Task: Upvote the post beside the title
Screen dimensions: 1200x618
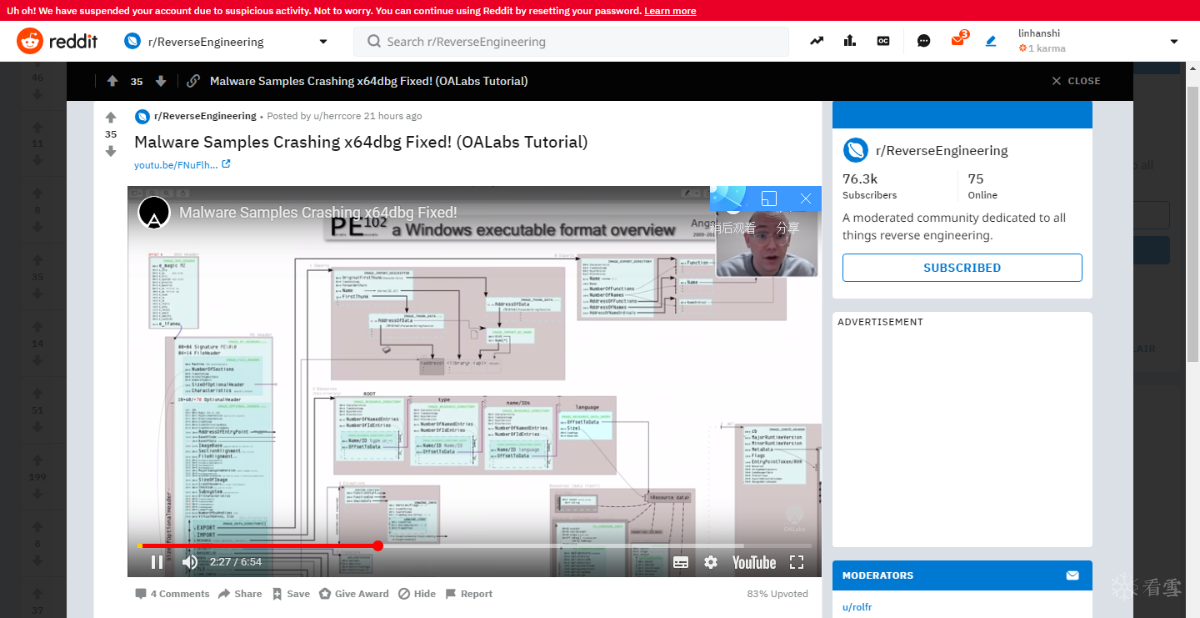Action: tap(111, 117)
